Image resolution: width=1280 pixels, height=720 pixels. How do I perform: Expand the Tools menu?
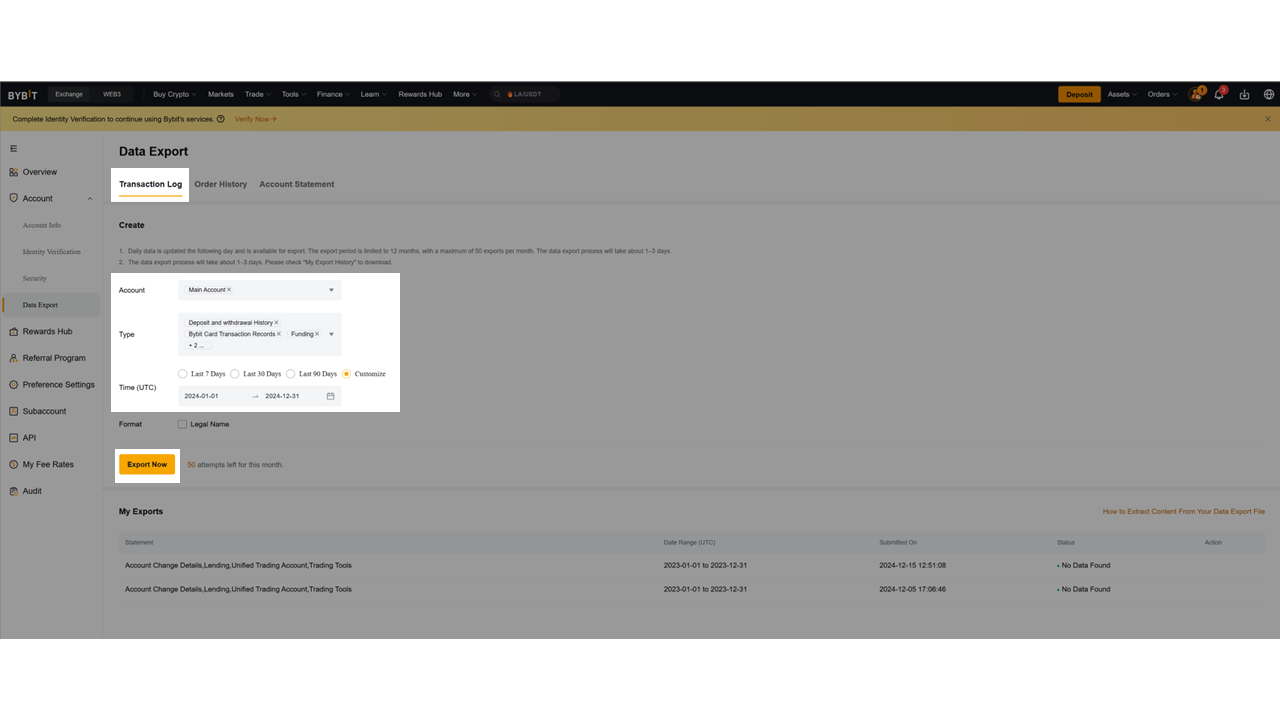pos(294,95)
